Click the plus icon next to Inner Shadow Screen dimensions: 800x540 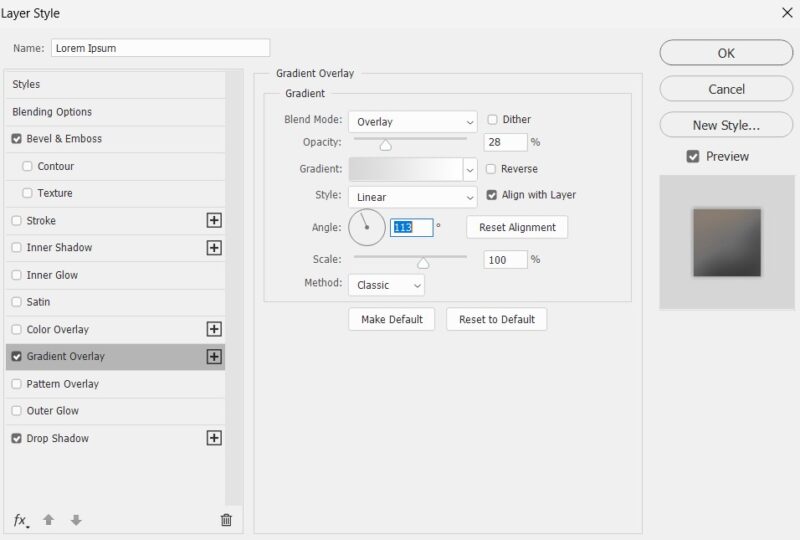(214, 248)
